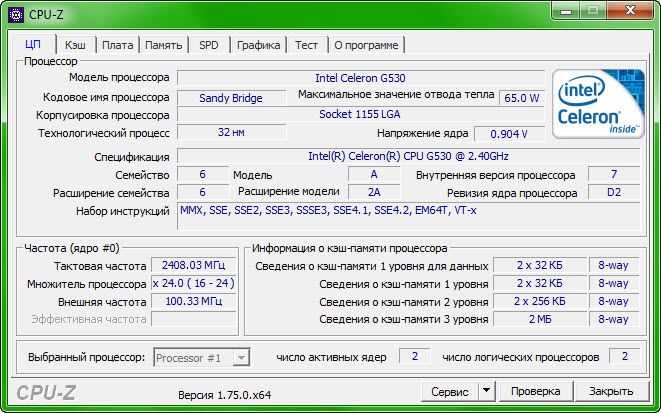Click the multiplier value x 24.0 (16 - 24)
The width and height of the screenshot is (661, 413).
[193, 283]
